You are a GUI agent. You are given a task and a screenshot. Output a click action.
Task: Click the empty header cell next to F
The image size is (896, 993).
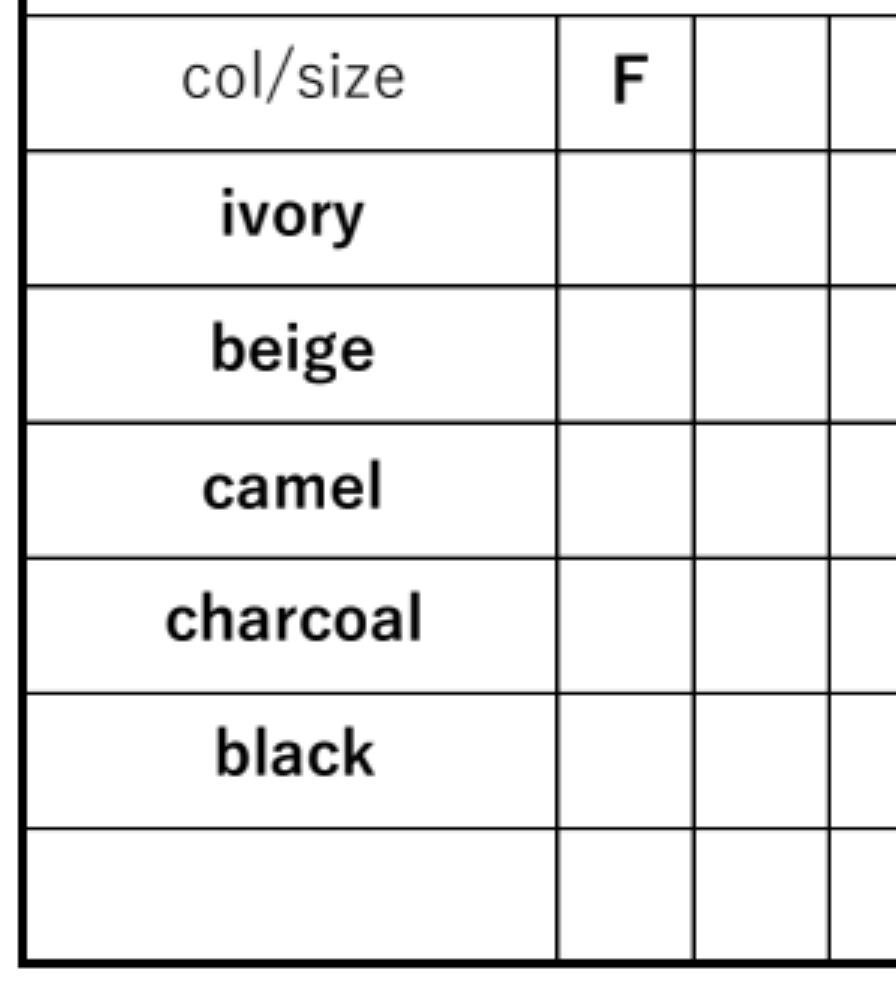coord(761,82)
